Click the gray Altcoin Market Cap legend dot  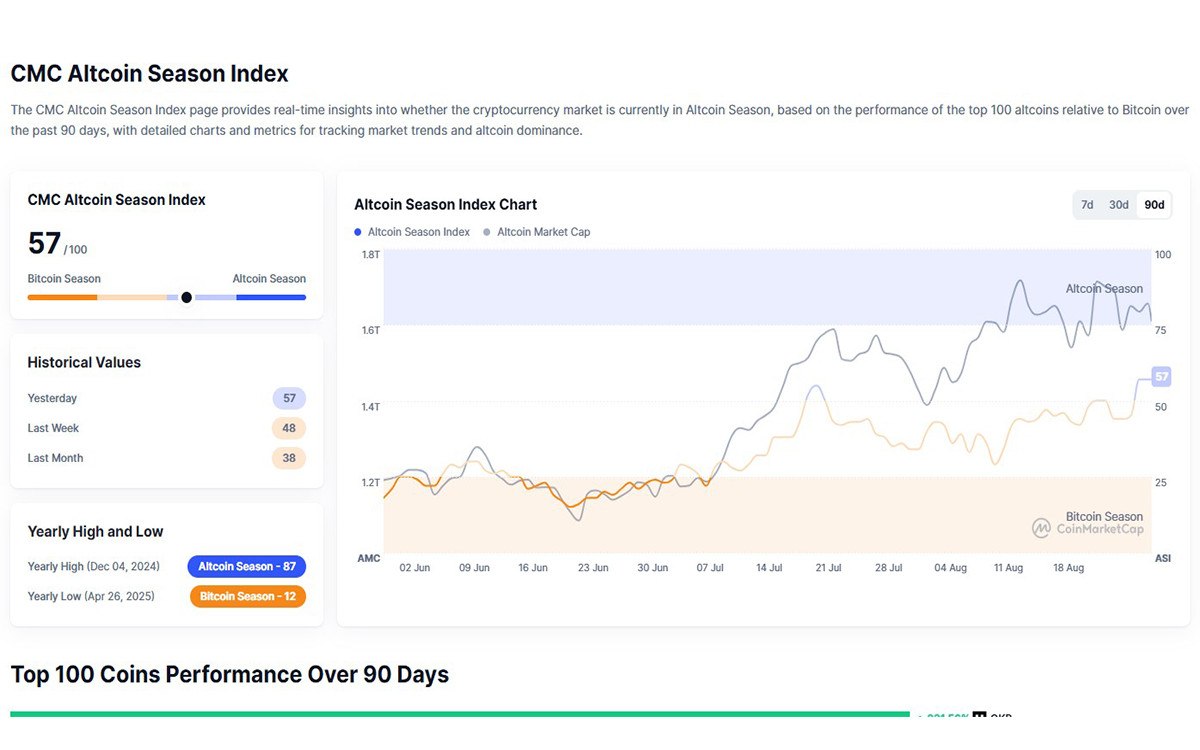(x=487, y=232)
